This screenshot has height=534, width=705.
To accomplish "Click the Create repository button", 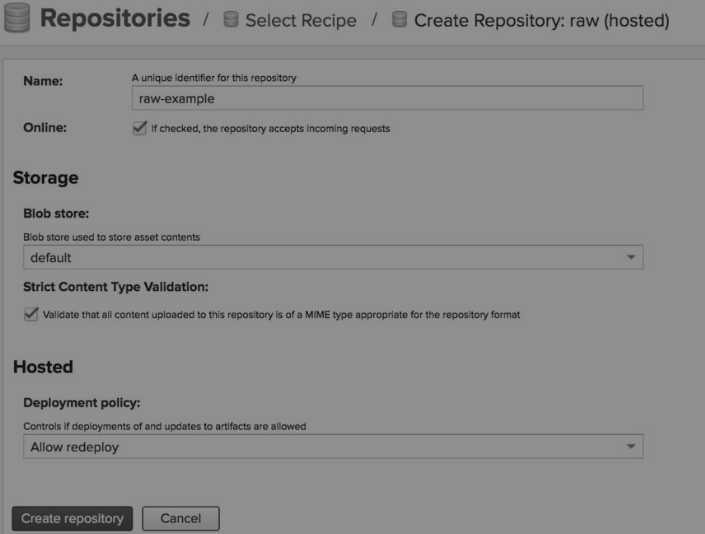I will pos(72,518).
